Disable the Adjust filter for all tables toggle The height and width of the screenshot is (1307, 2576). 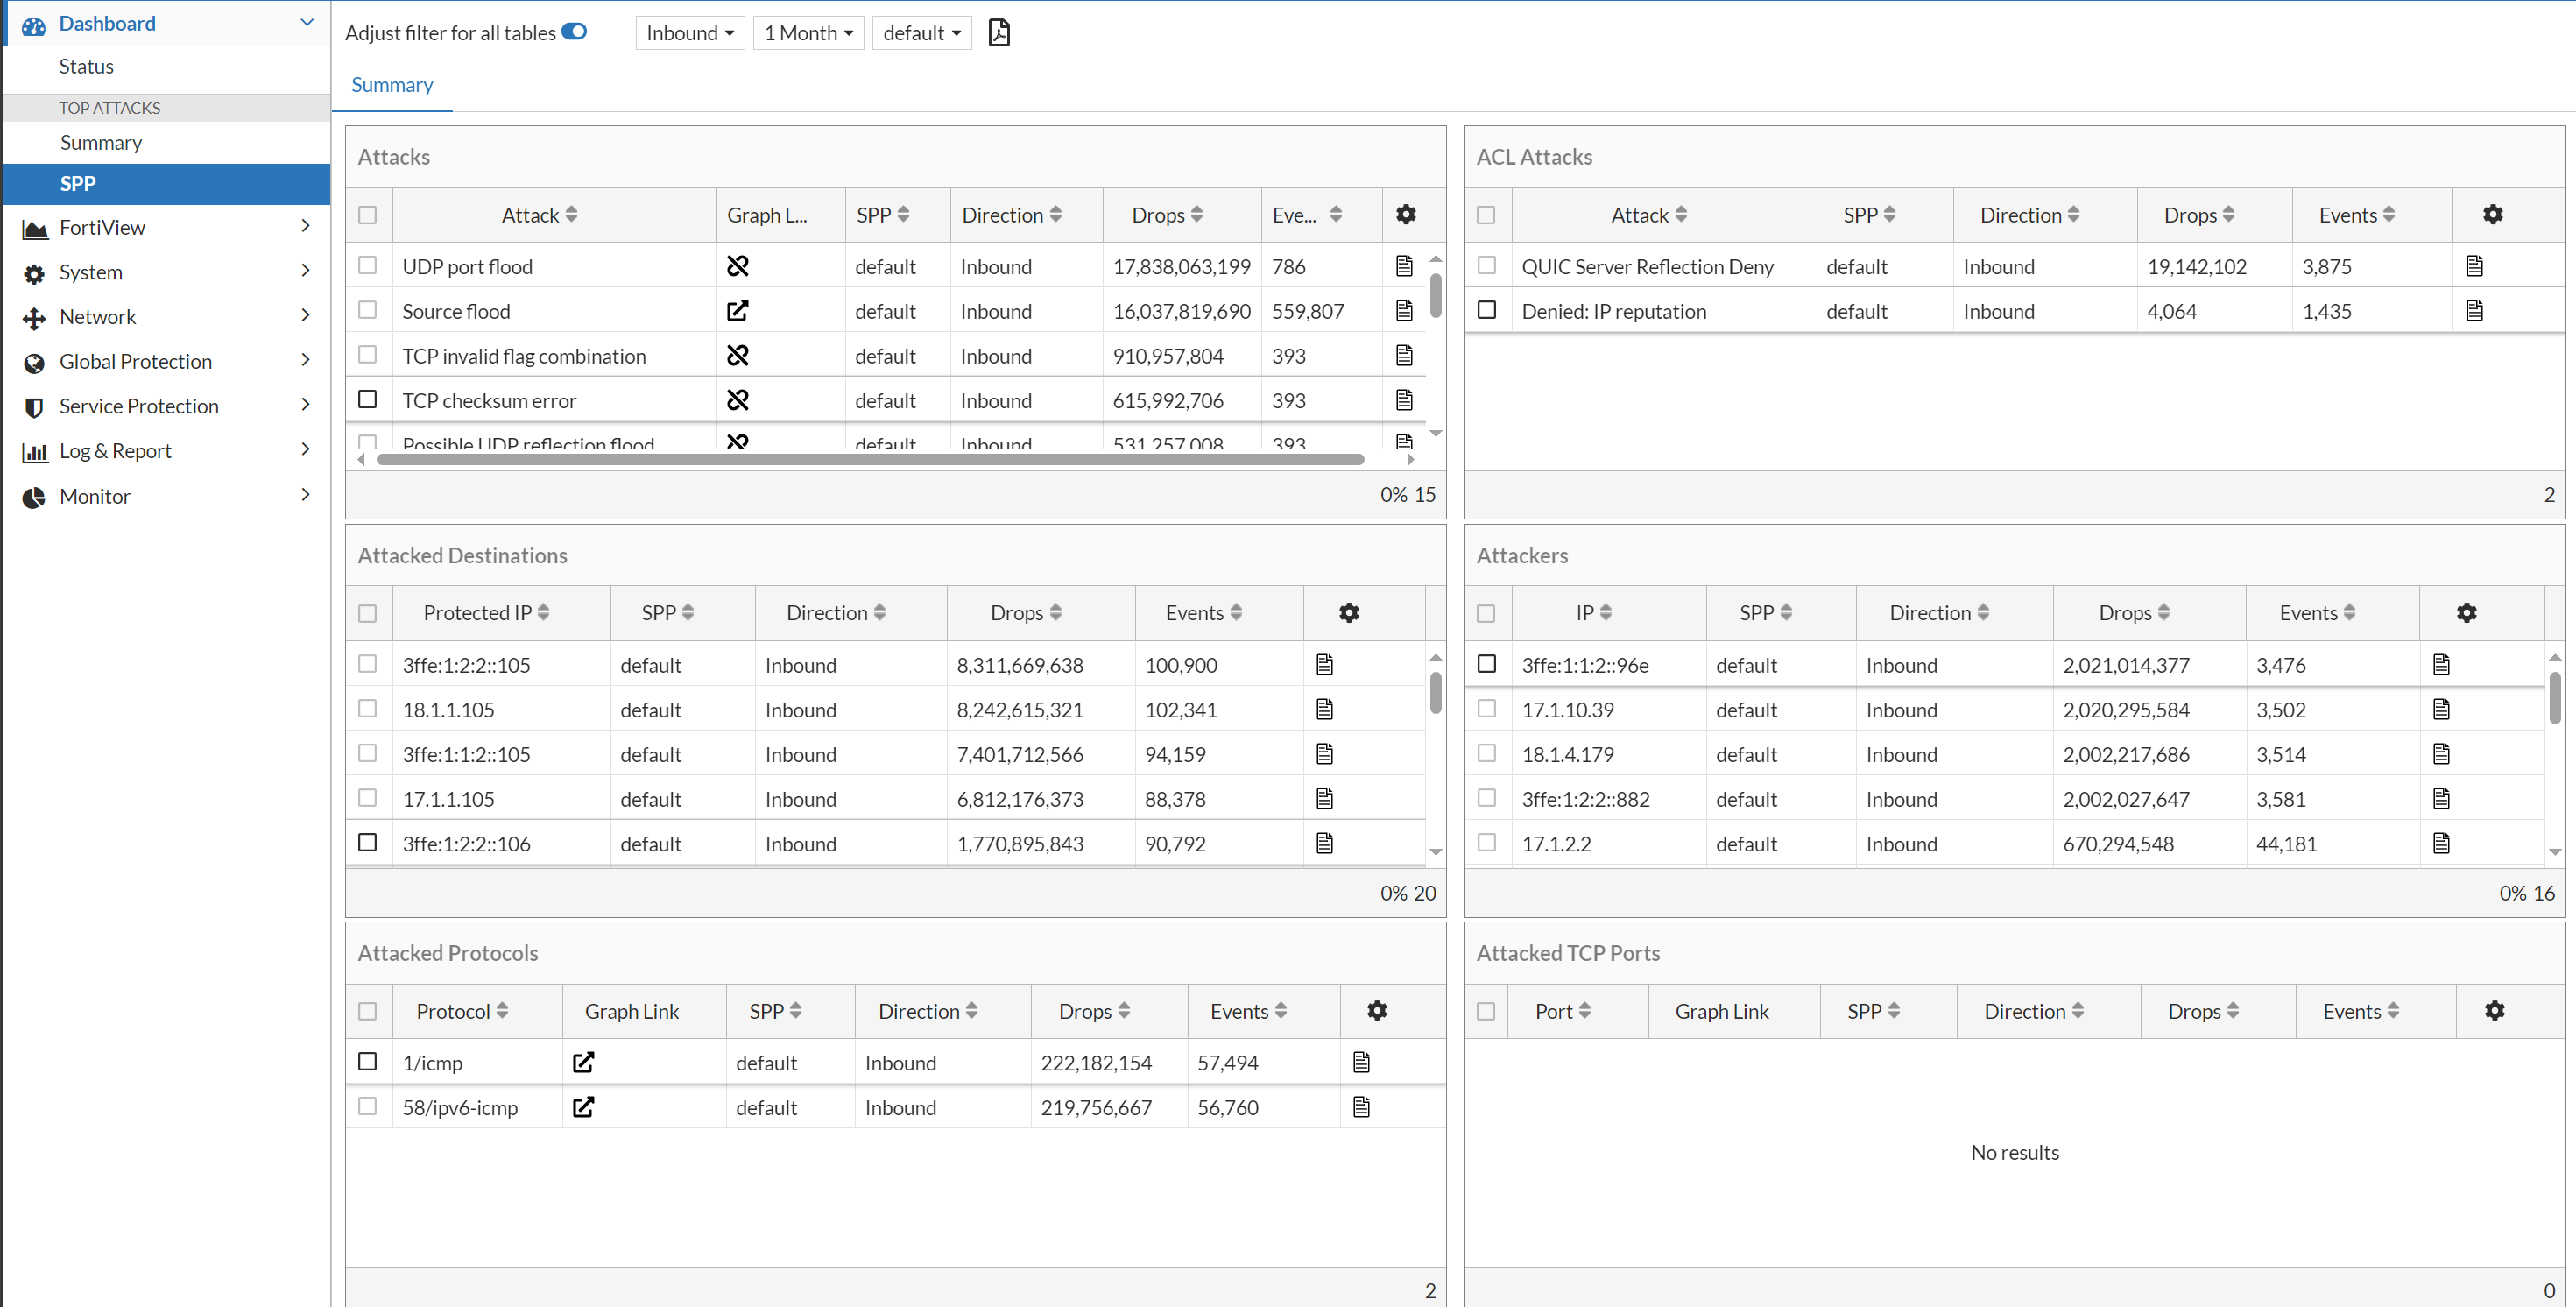(x=575, y=31)
